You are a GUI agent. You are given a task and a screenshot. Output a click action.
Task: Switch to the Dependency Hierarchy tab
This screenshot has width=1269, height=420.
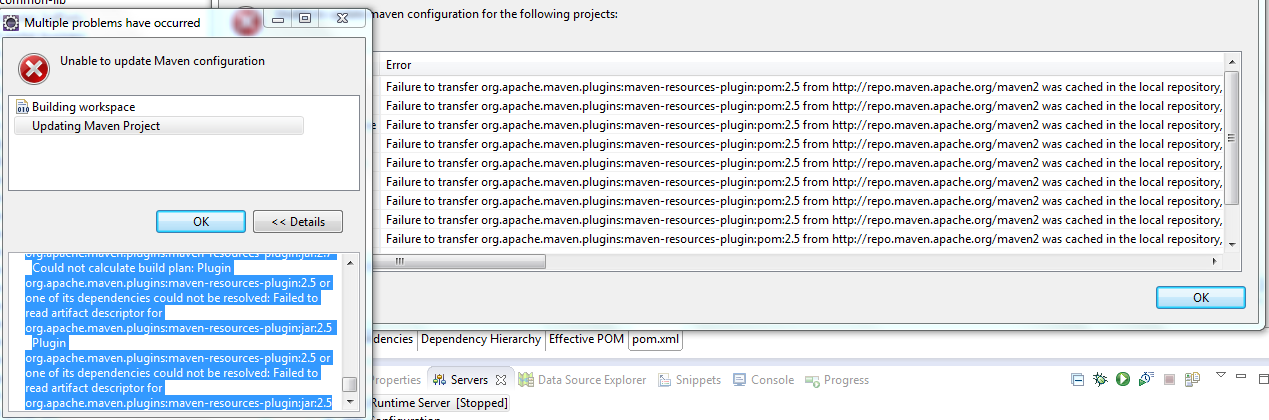481,339
